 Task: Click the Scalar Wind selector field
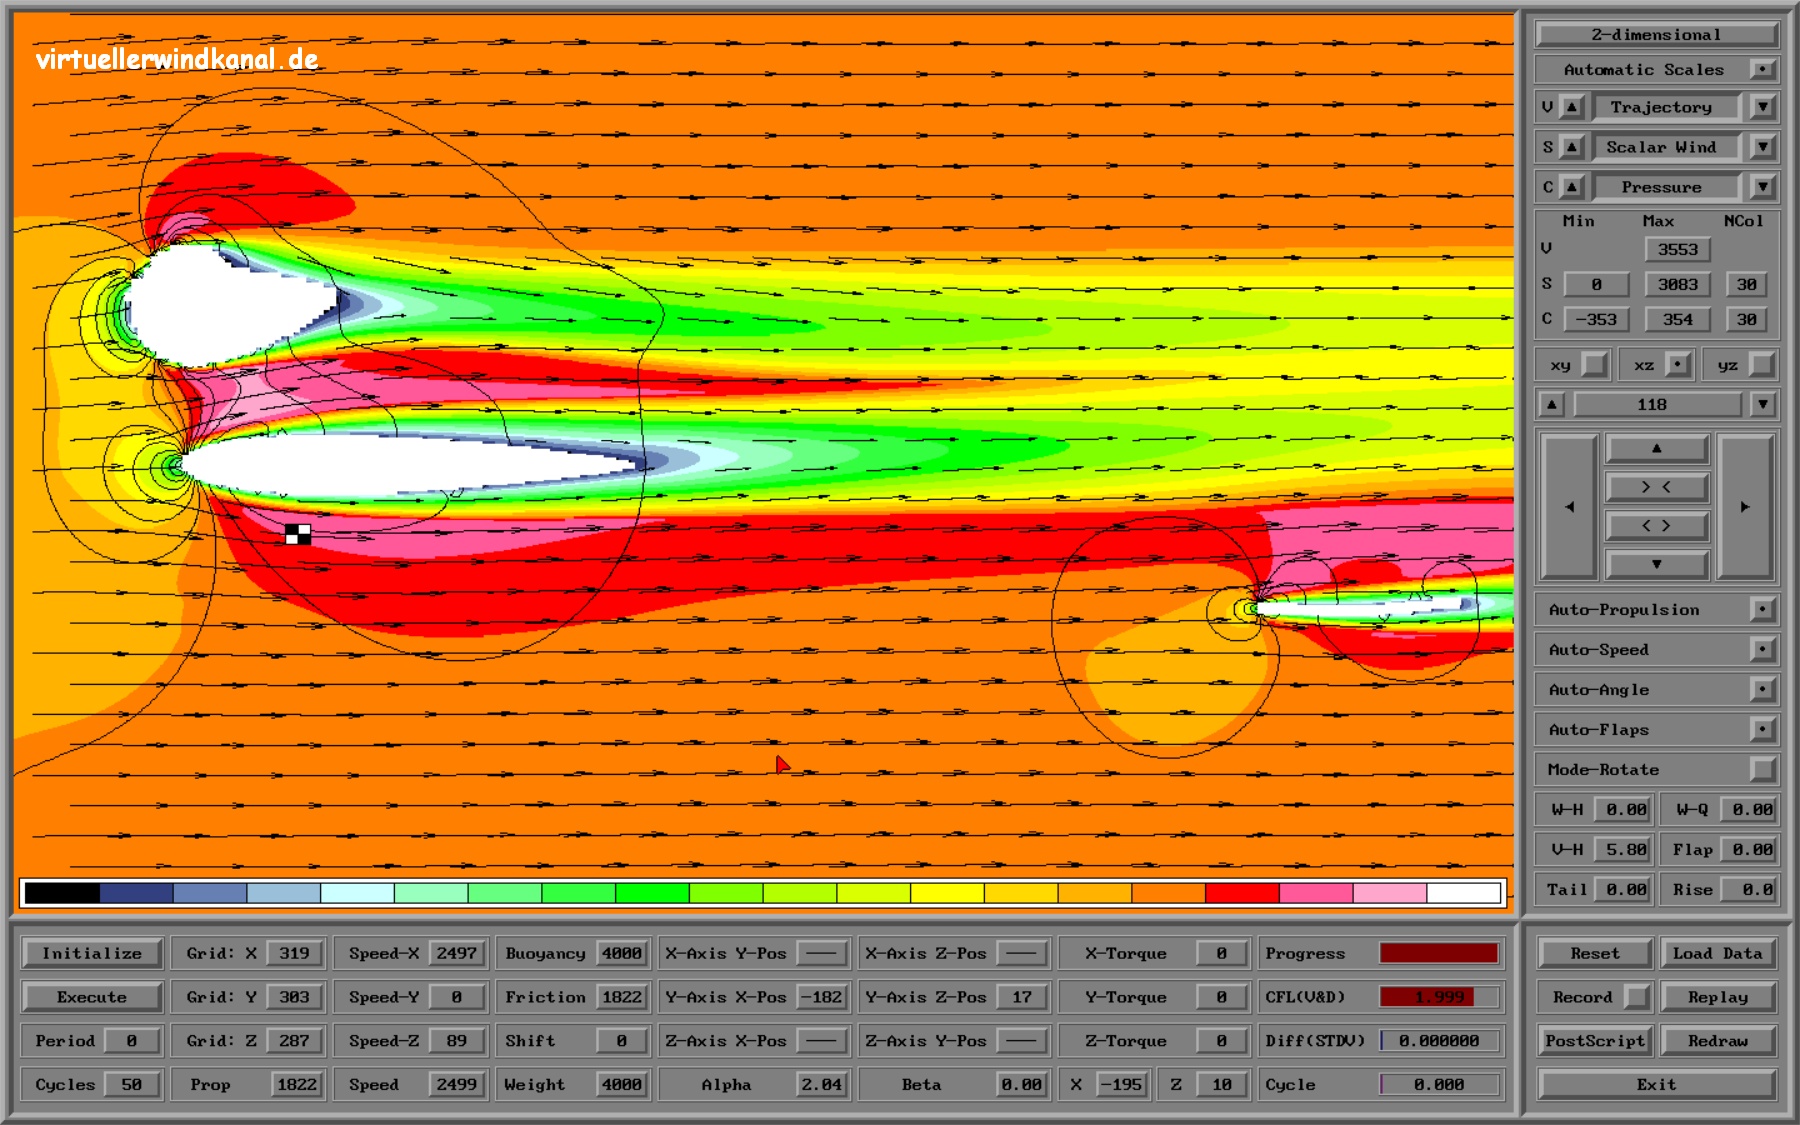1666,147
